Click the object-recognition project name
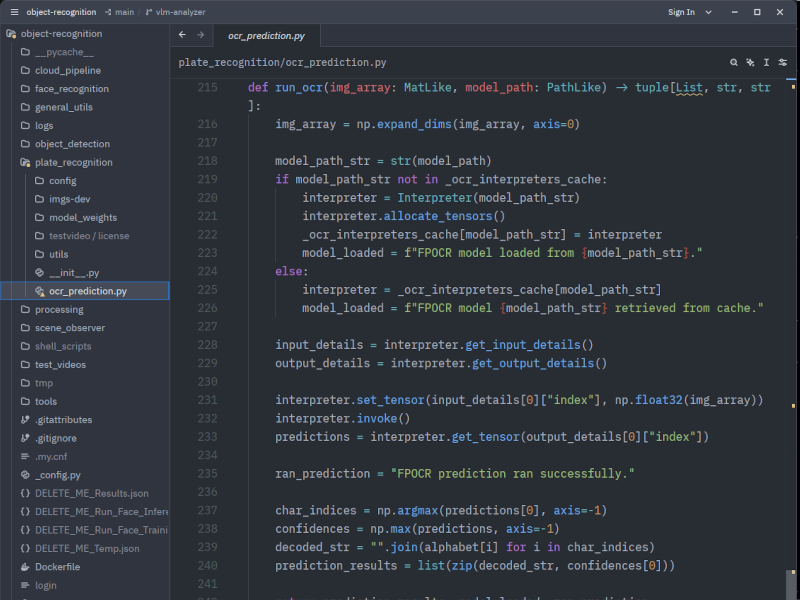800x600 pixels. point(61,12)
